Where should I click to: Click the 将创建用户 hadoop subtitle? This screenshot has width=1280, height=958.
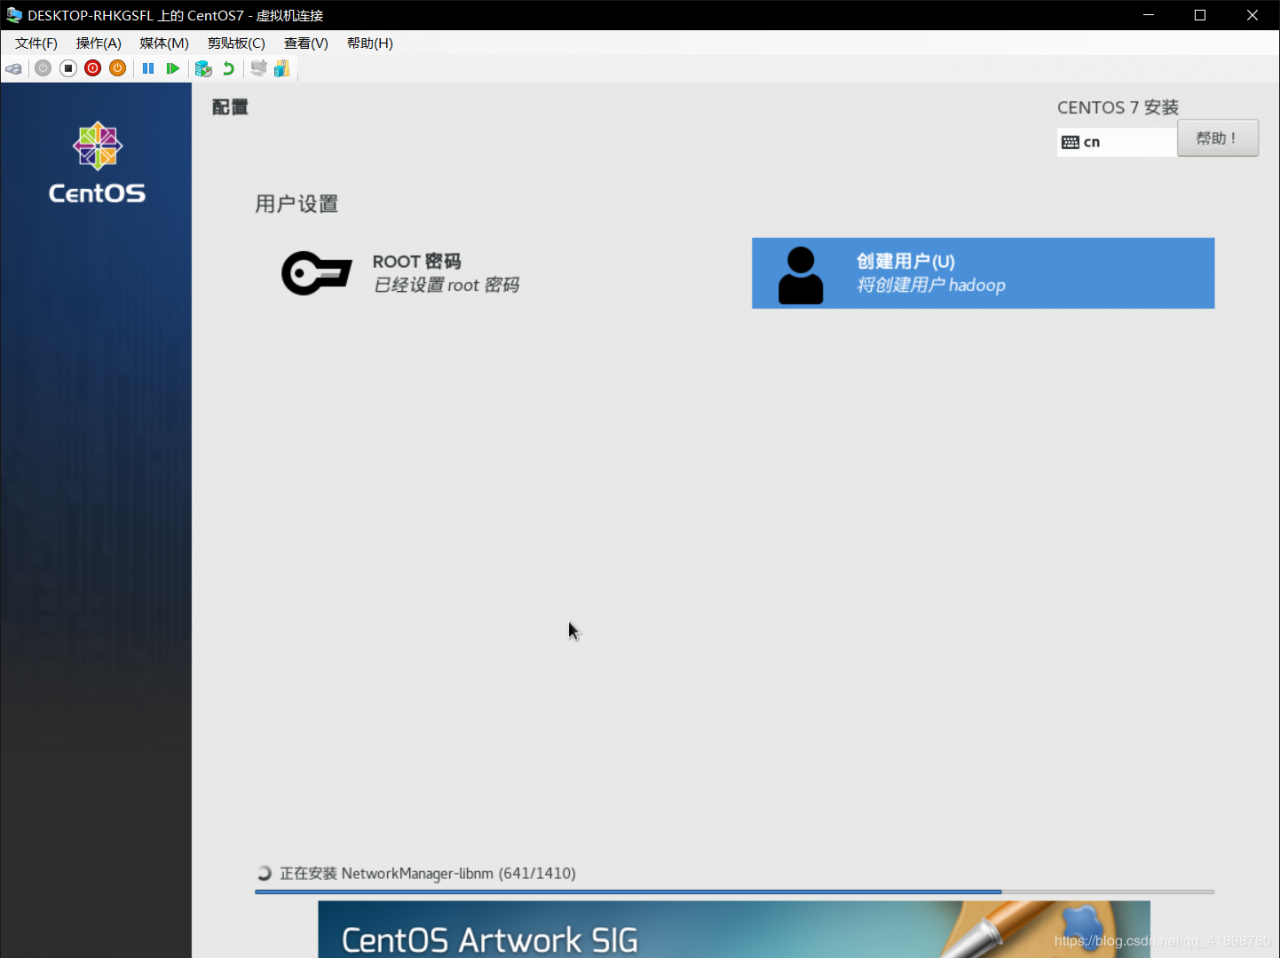coord(931,285)
